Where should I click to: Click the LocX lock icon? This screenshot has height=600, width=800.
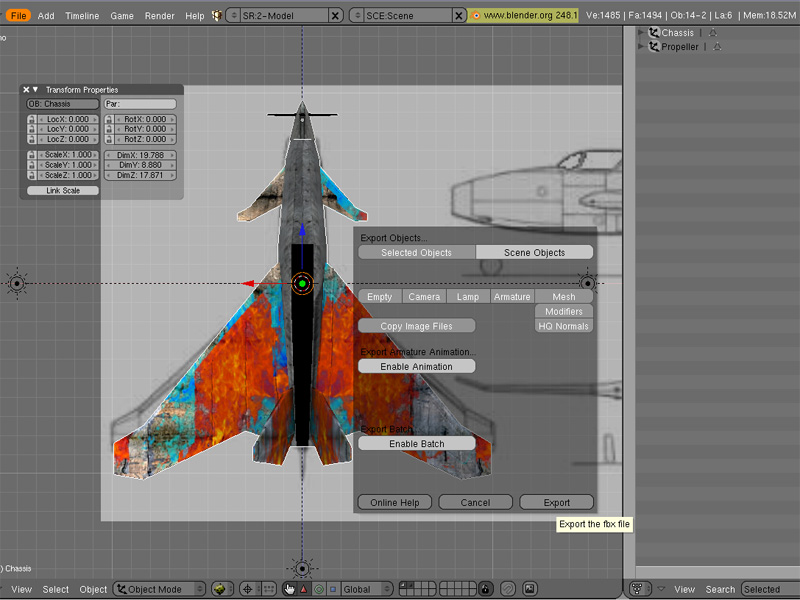[x=32, y=119]
